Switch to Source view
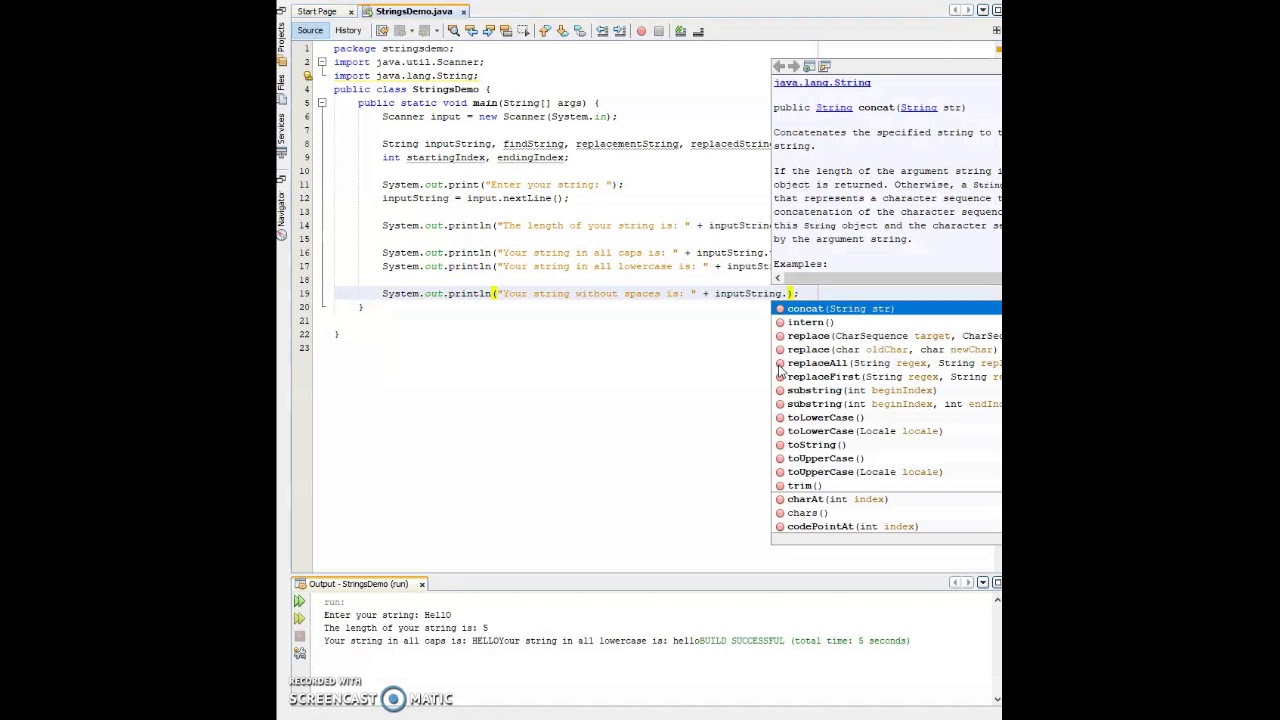Viewport: 1280px width, 720px height. [x=310, y=30]
